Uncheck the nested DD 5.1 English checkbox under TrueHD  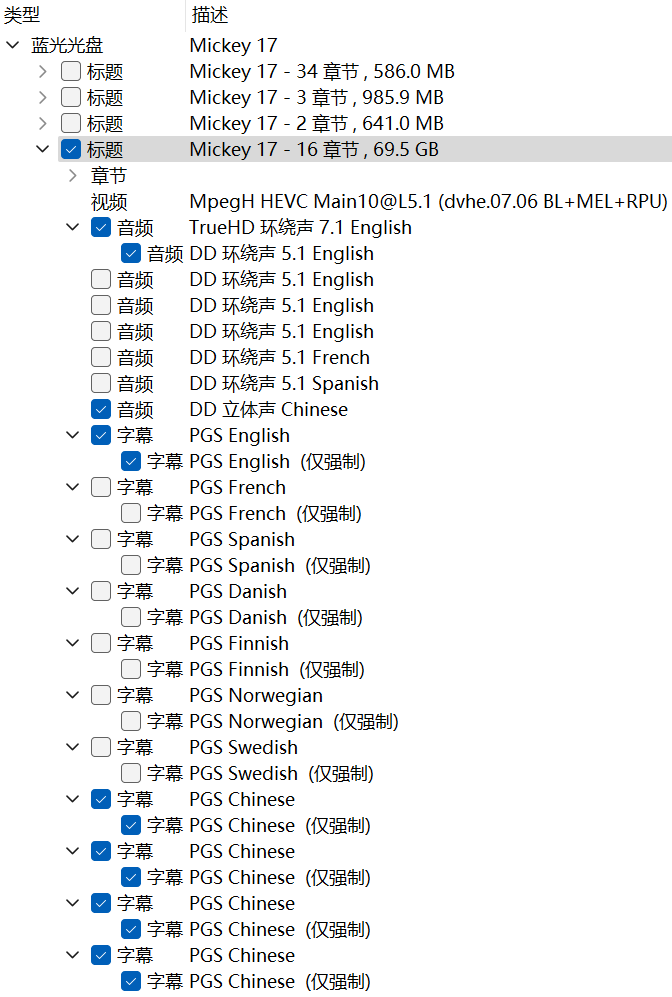[130, 254]
